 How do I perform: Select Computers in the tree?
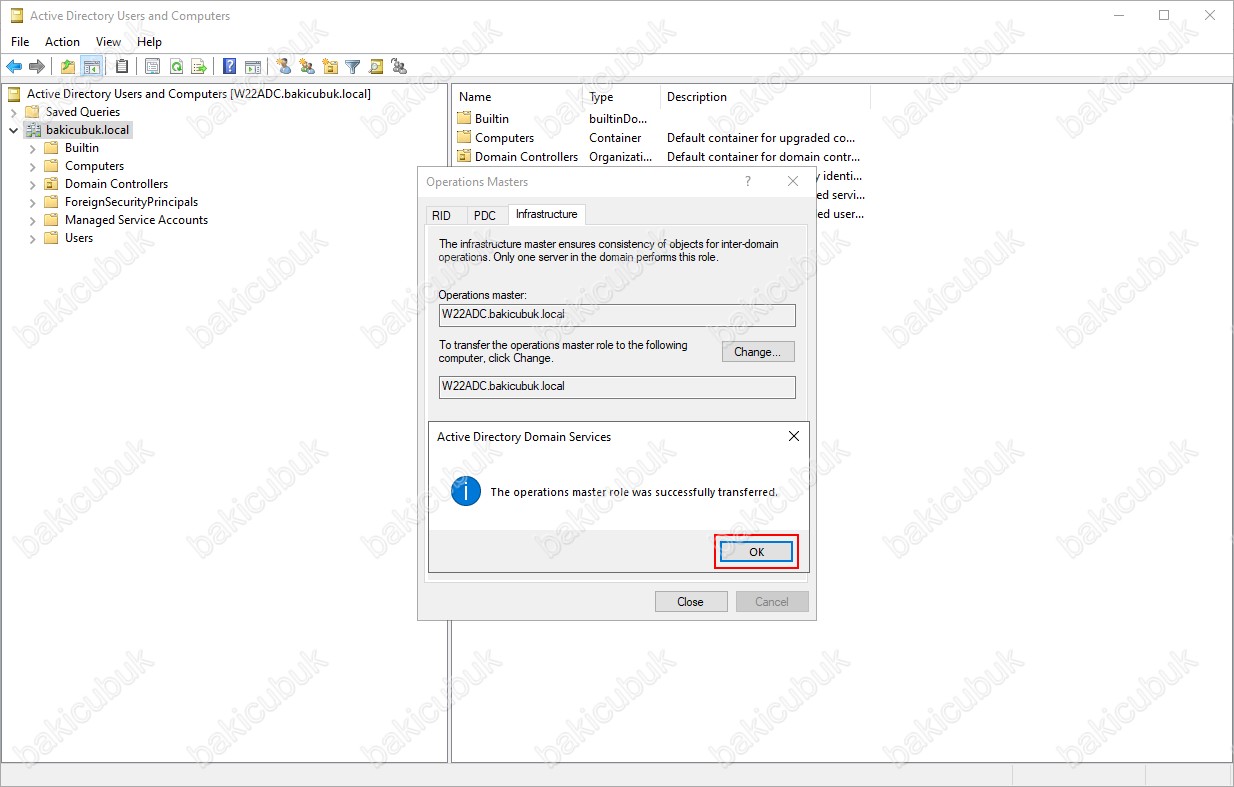94,166
